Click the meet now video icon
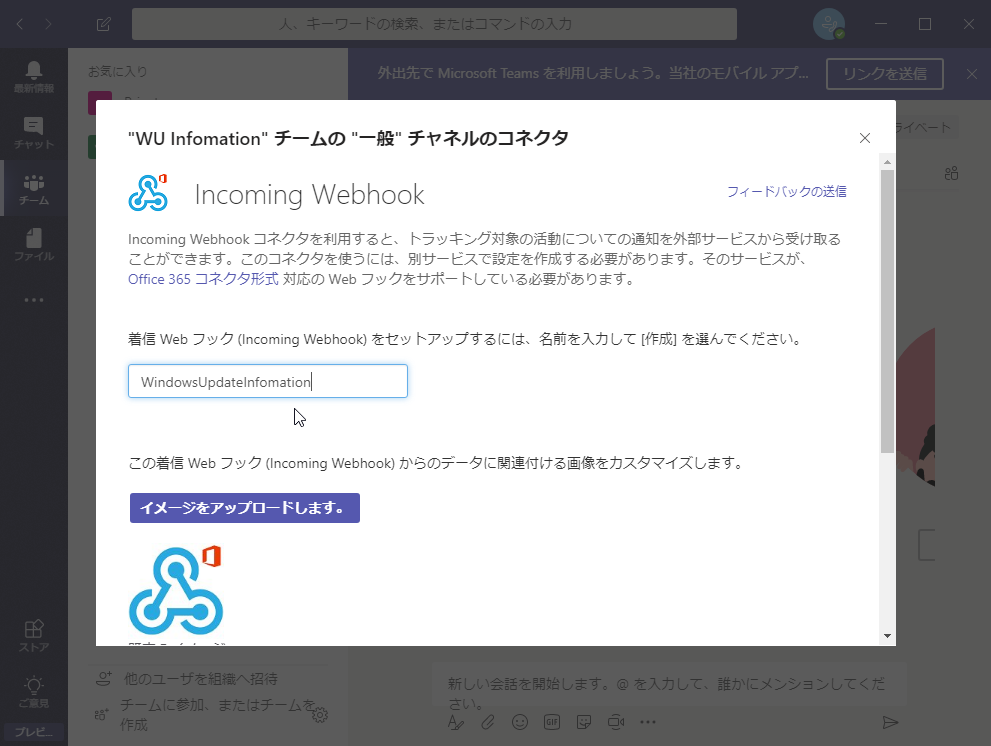 click(x=616, y=722)
